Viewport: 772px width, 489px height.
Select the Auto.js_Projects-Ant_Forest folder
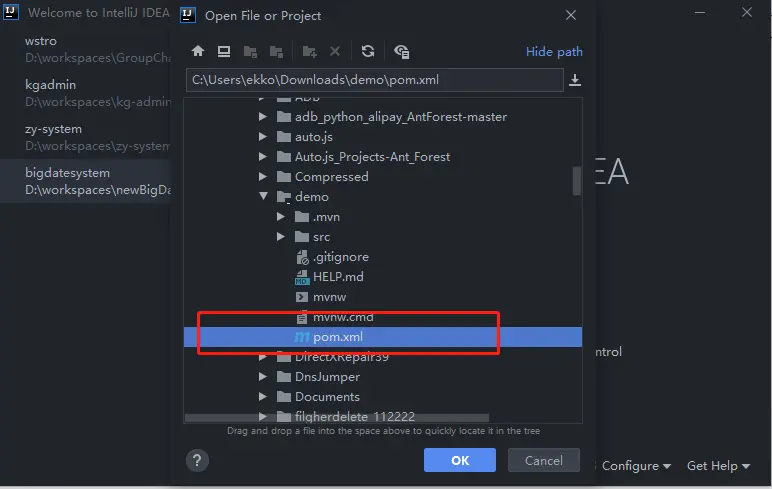(x=372, y=157)
